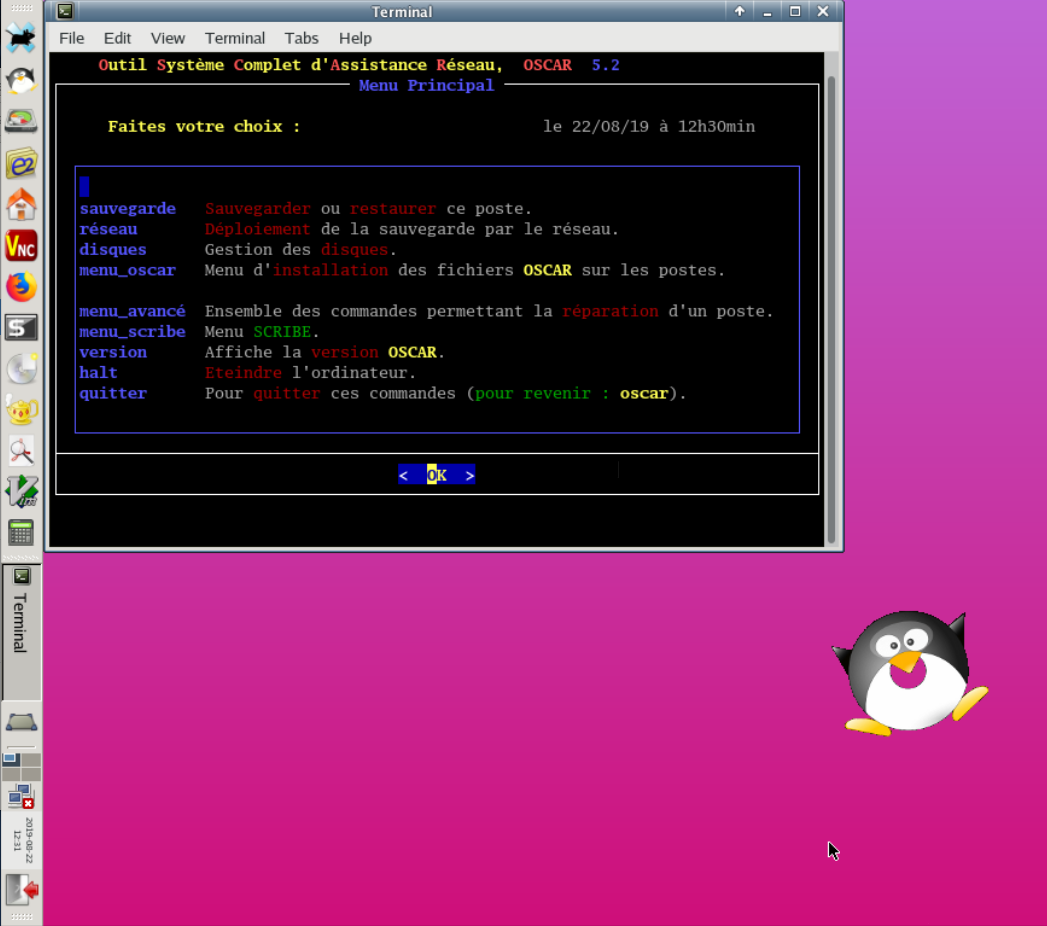Open the disk usage monitor icon
Screen dimensions: 1047x926
[x=21, y=121]
